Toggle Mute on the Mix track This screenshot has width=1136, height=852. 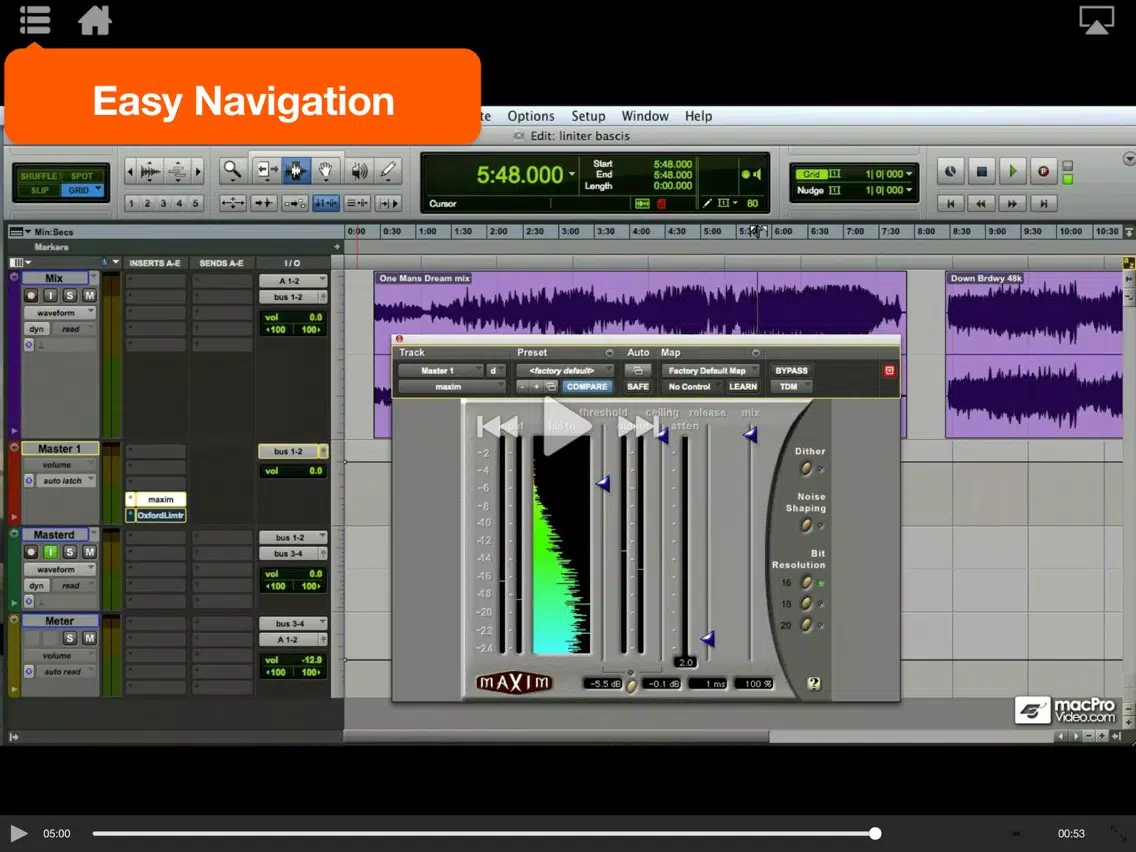coord(89,295)
